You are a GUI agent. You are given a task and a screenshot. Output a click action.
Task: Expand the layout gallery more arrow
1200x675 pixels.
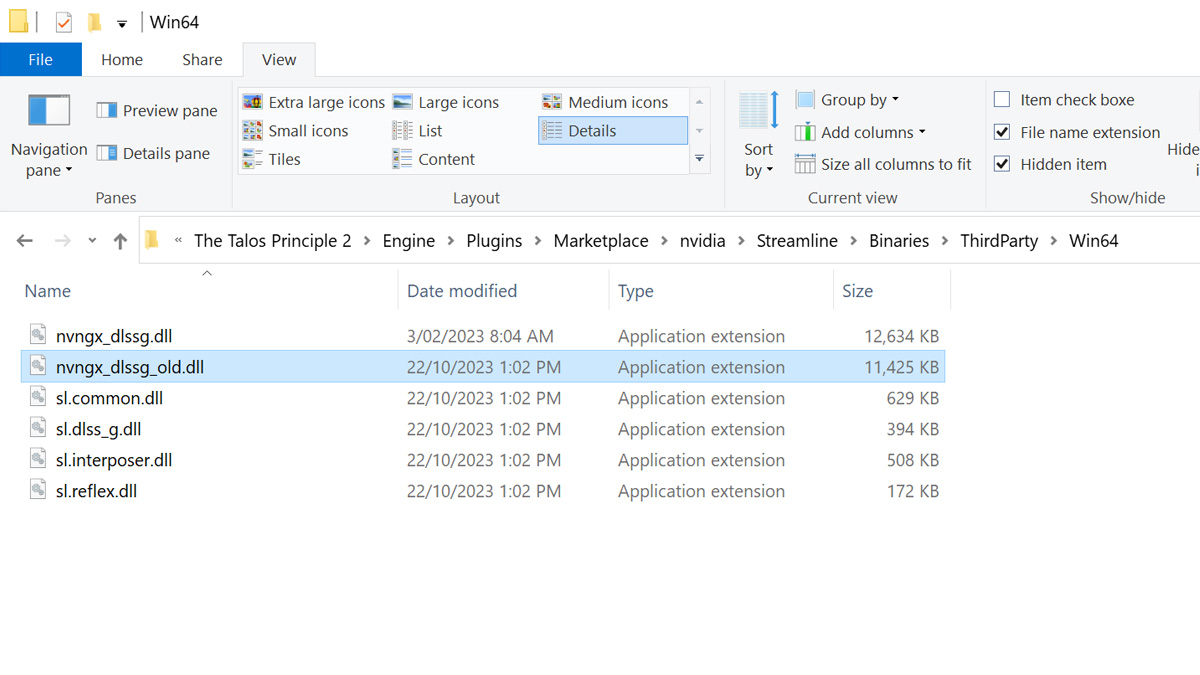point(699,159)
